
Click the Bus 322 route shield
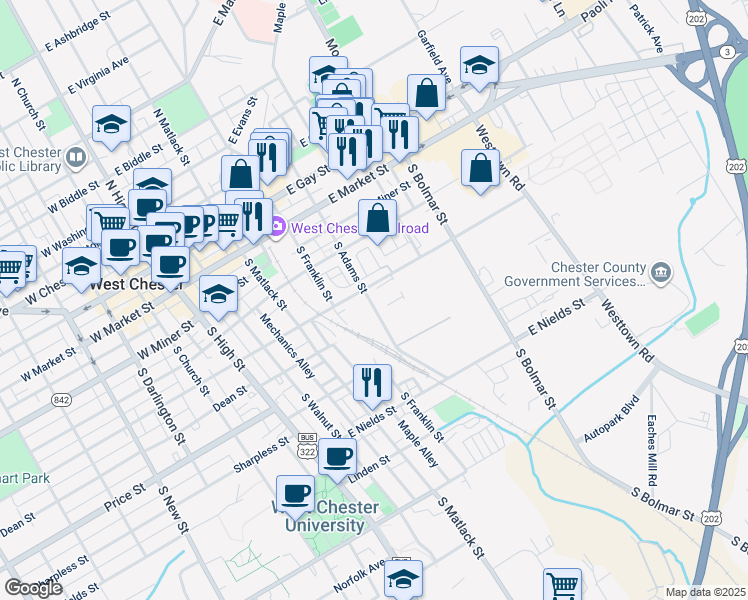[x=307, y=446]
